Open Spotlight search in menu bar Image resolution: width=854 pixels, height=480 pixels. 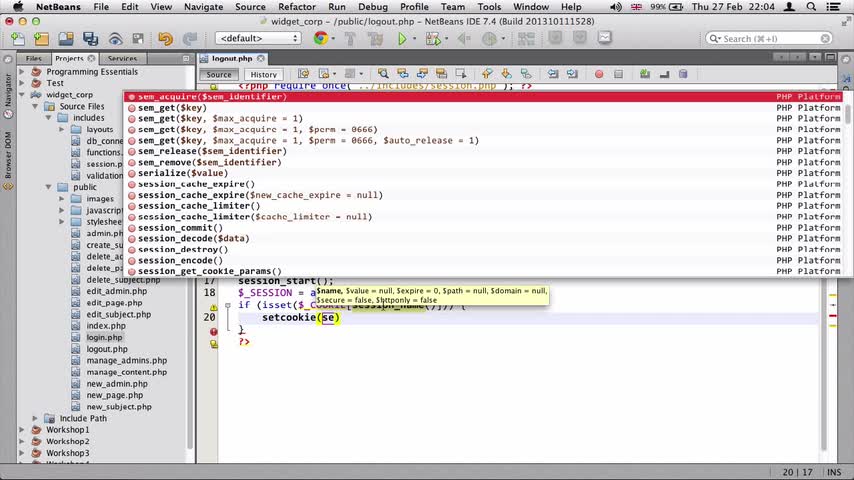[x=811, y=7]
